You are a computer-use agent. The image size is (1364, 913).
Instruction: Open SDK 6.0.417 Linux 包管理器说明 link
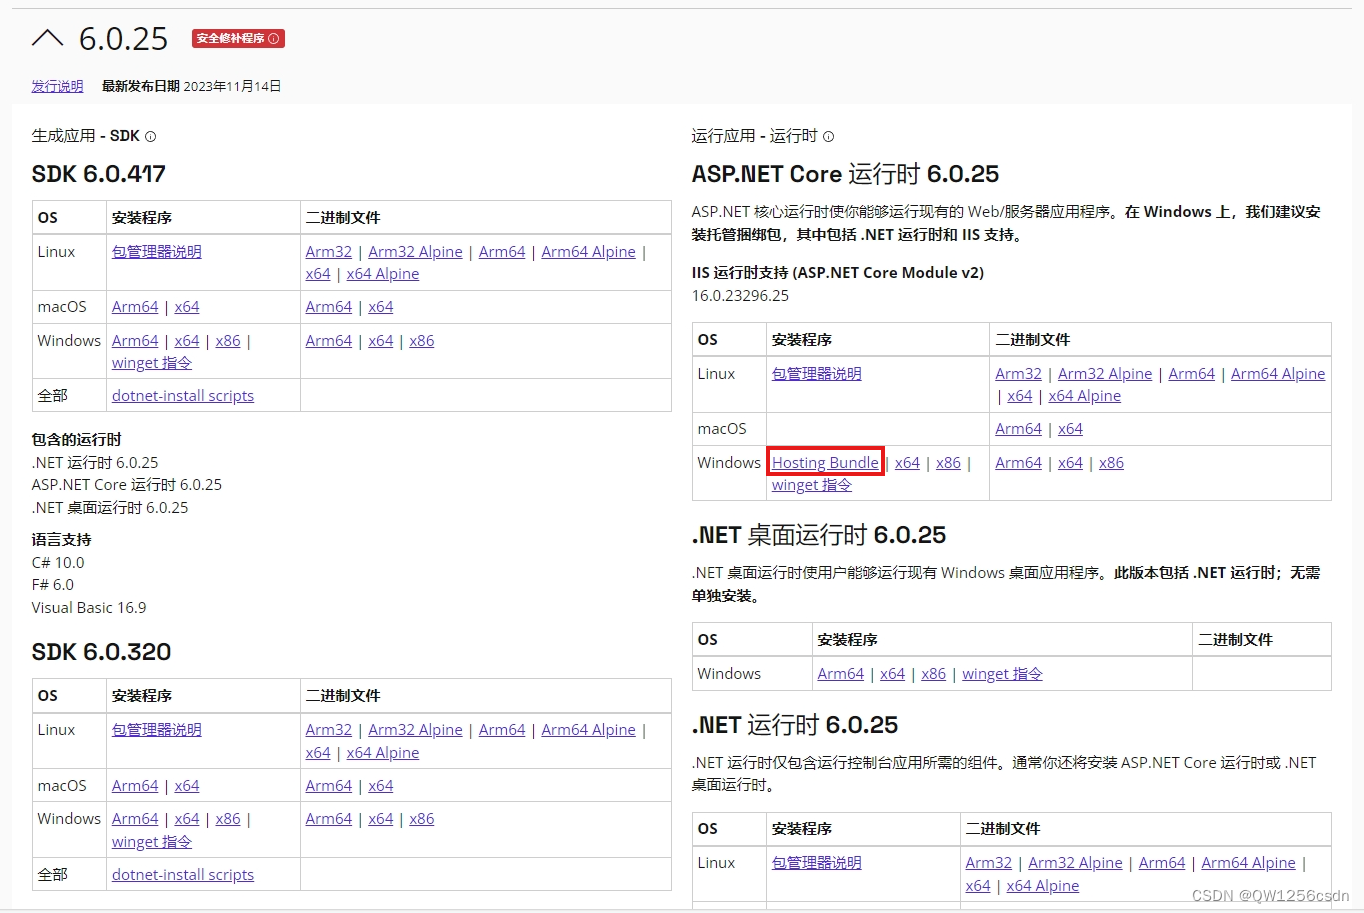pos(157,252)
